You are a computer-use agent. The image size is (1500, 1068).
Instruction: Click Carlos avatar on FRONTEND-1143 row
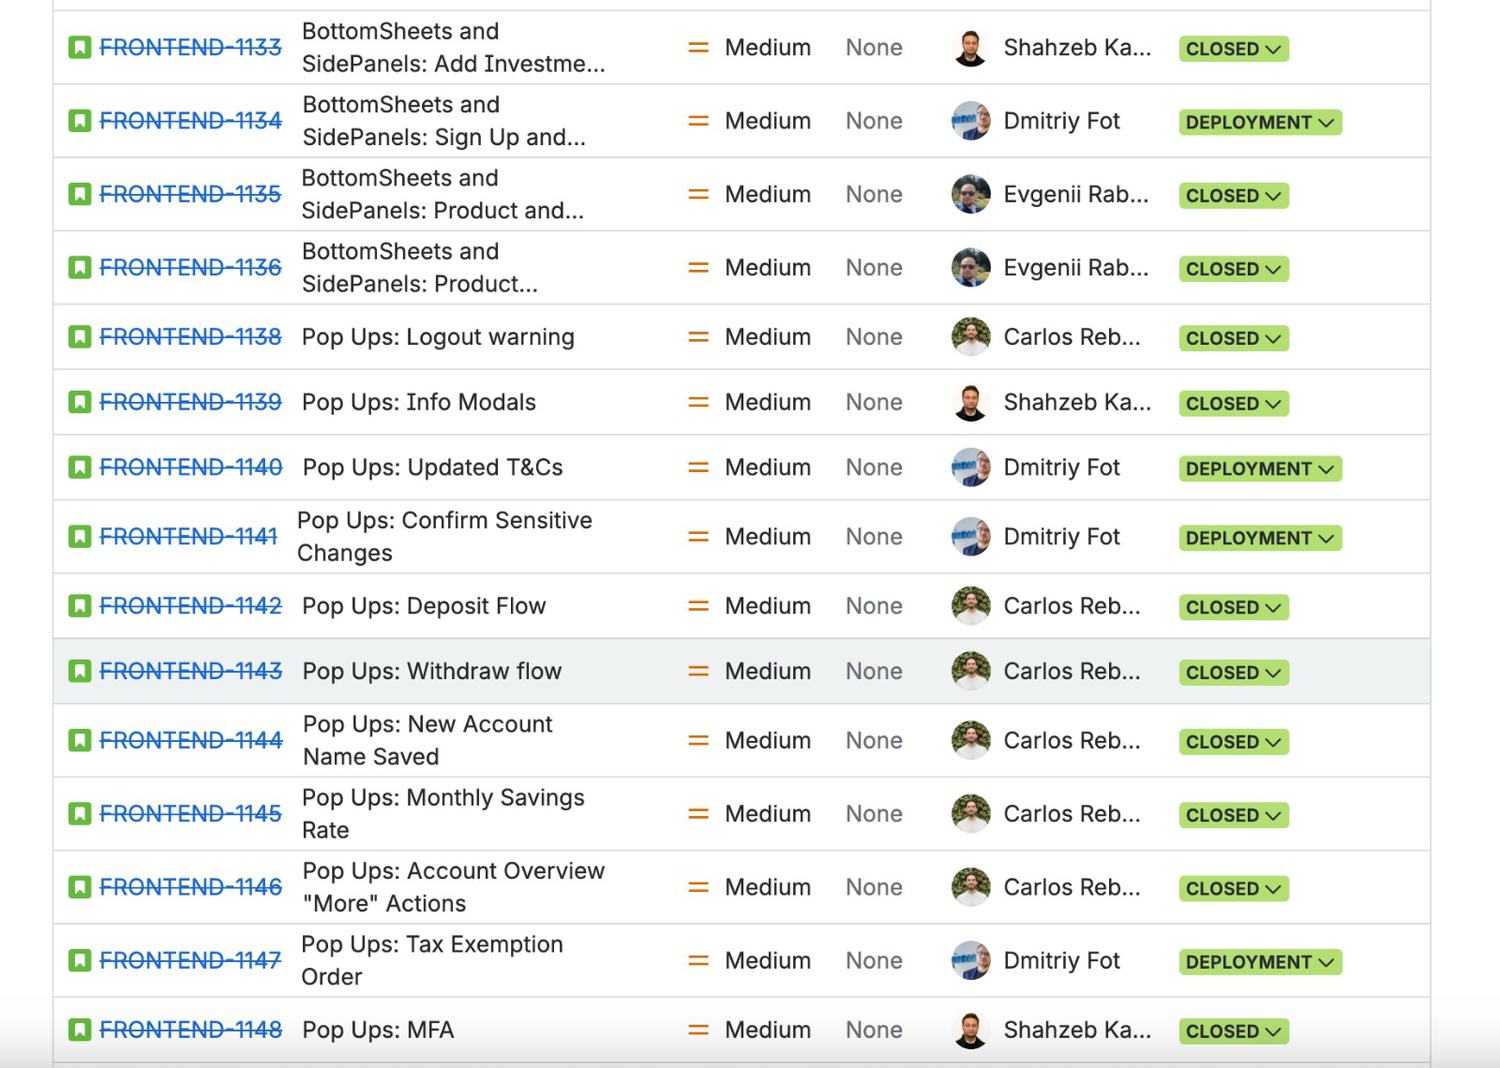tap(970, 671)
